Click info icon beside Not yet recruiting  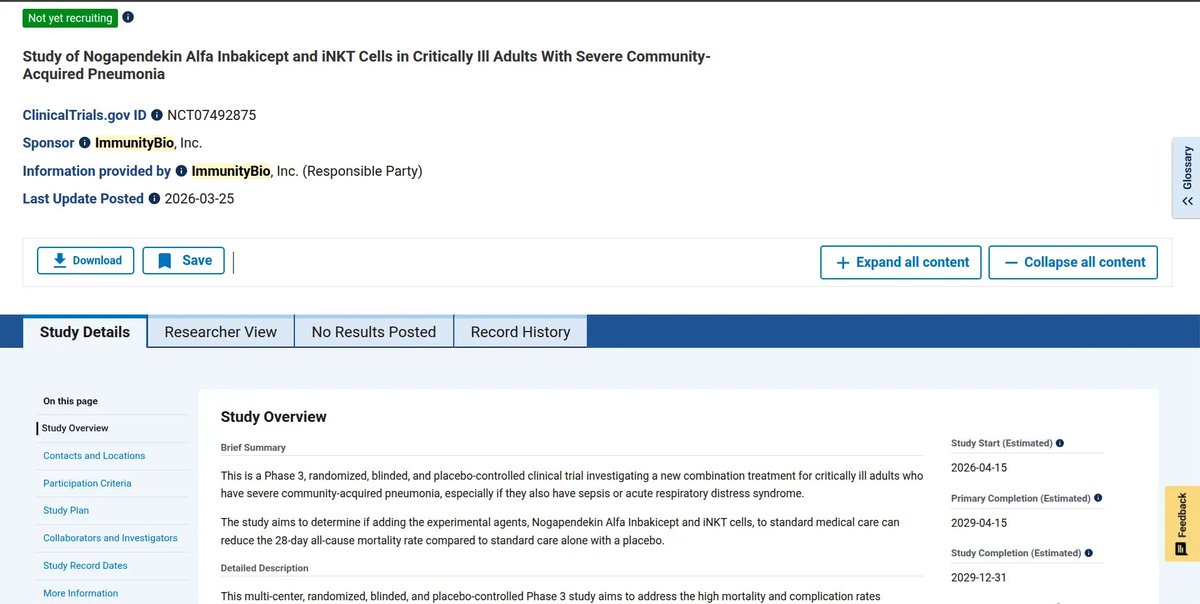[x=127, y=17]
